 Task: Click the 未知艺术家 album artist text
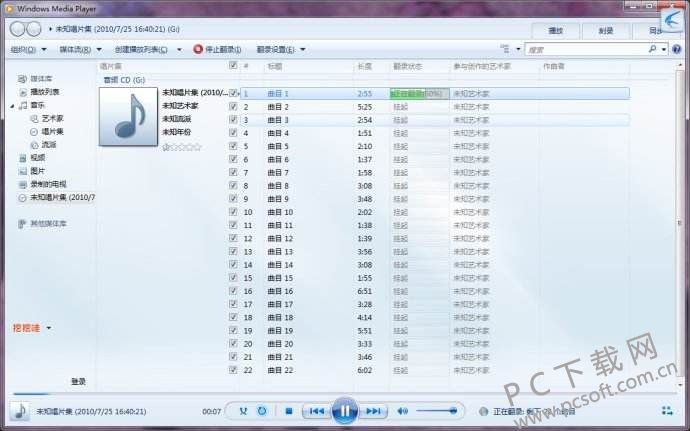click(180, 106)
